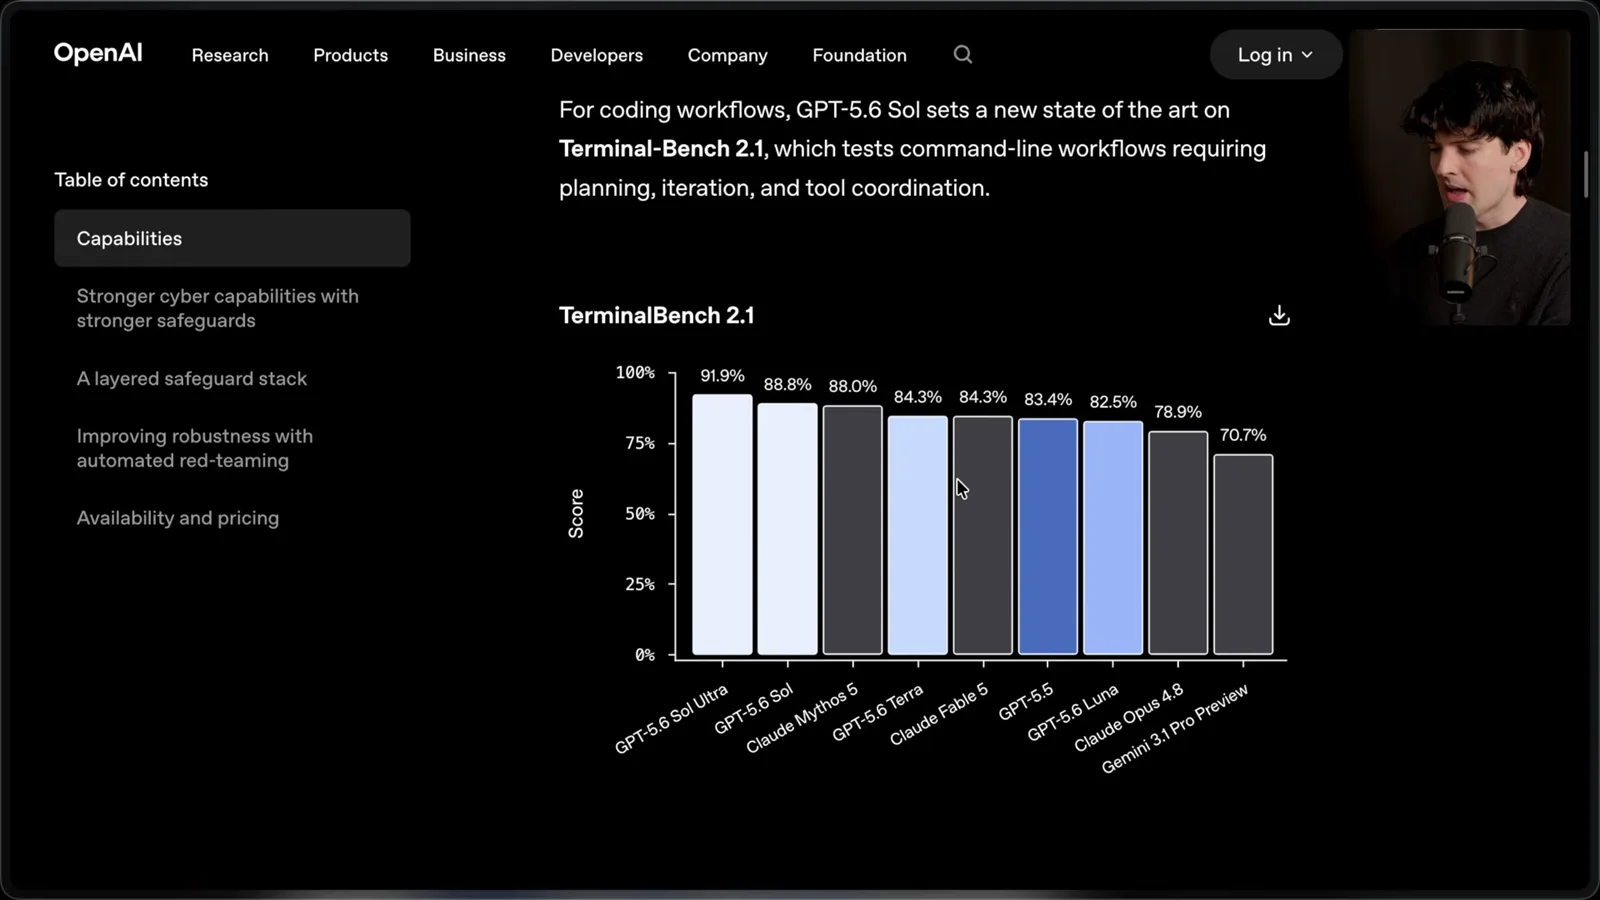1600x900 pixels.
Task: Jump to Stronger cyber capabilities section
Action: 217,308
